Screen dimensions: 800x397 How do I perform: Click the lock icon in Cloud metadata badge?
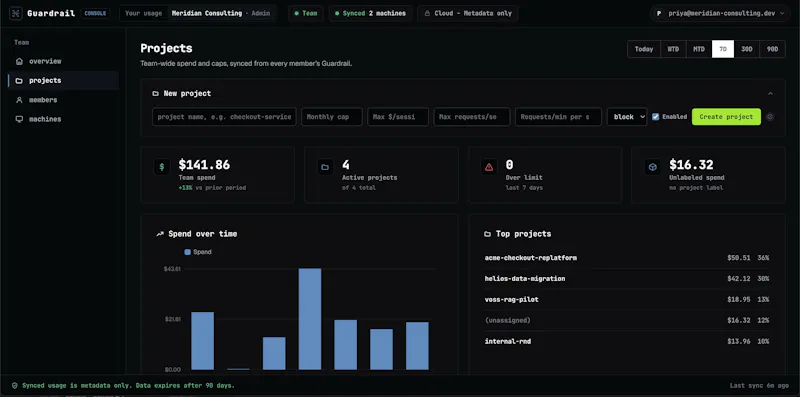click(x=428, y=14)
